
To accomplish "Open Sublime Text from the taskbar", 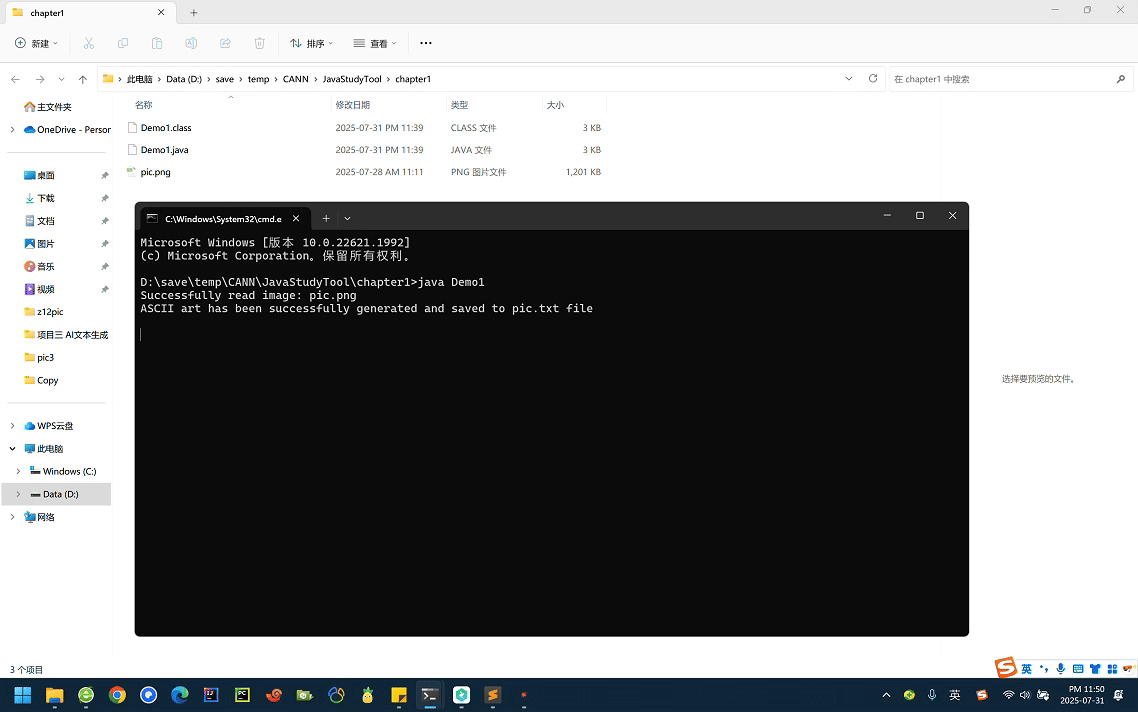I will [493, 695].
